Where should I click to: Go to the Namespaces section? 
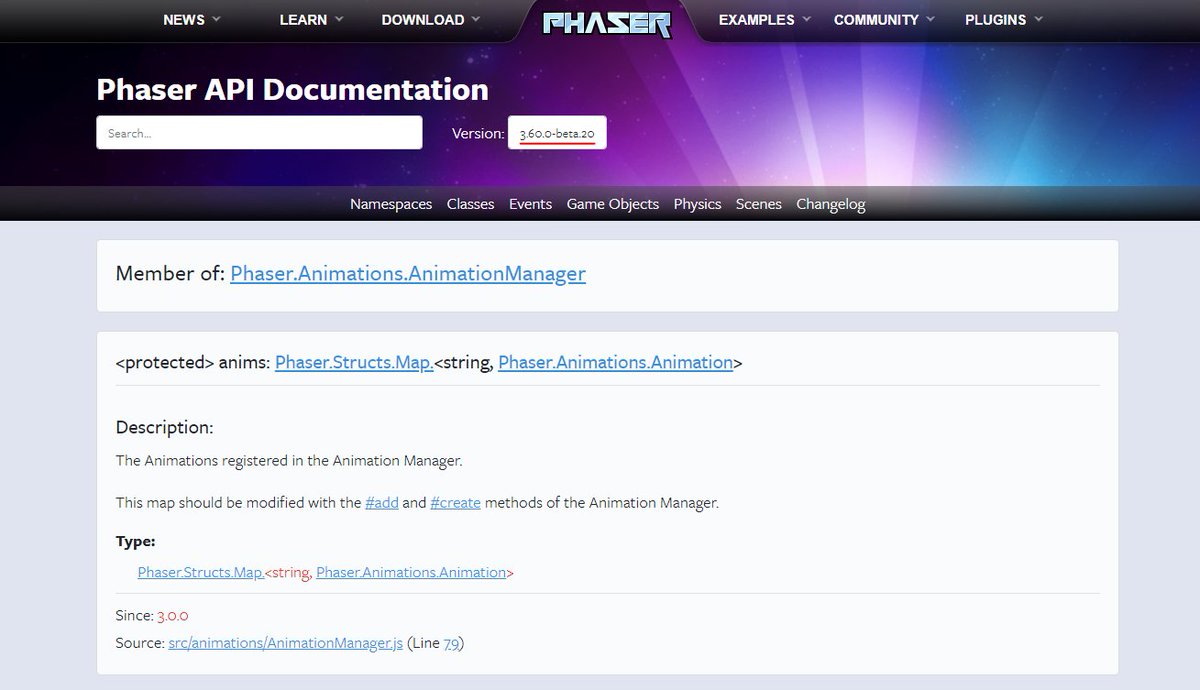coord(391,204)
